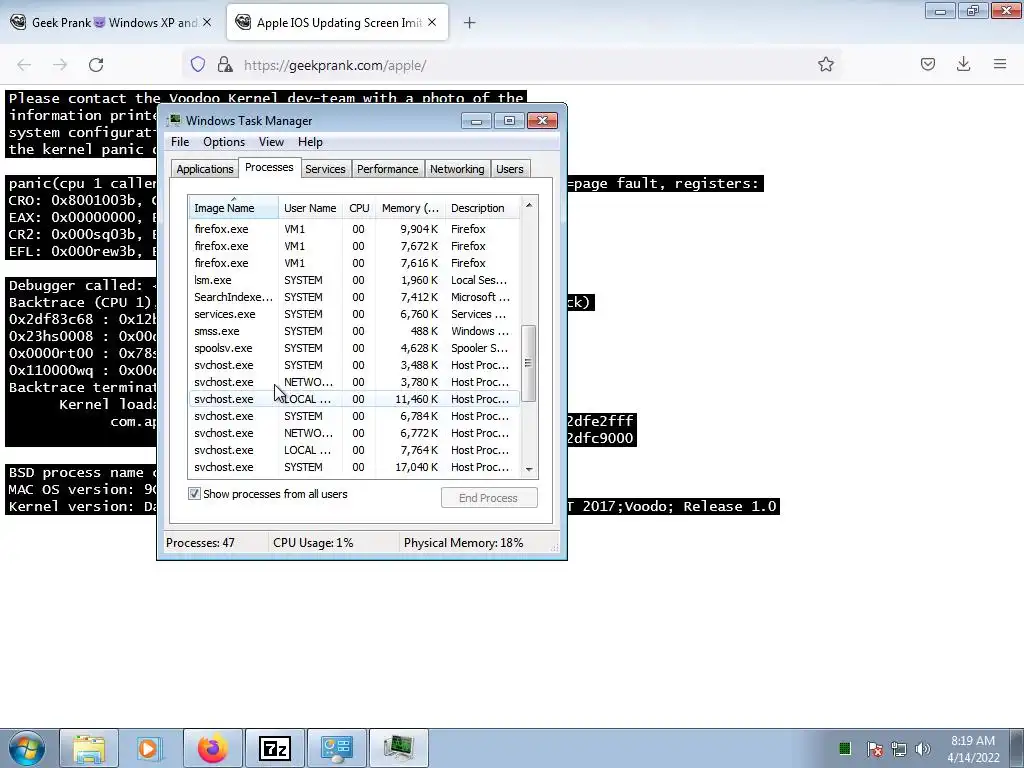Open Windows Media Player taskbar icon
1024x768 pixels.
coord(149,748)
